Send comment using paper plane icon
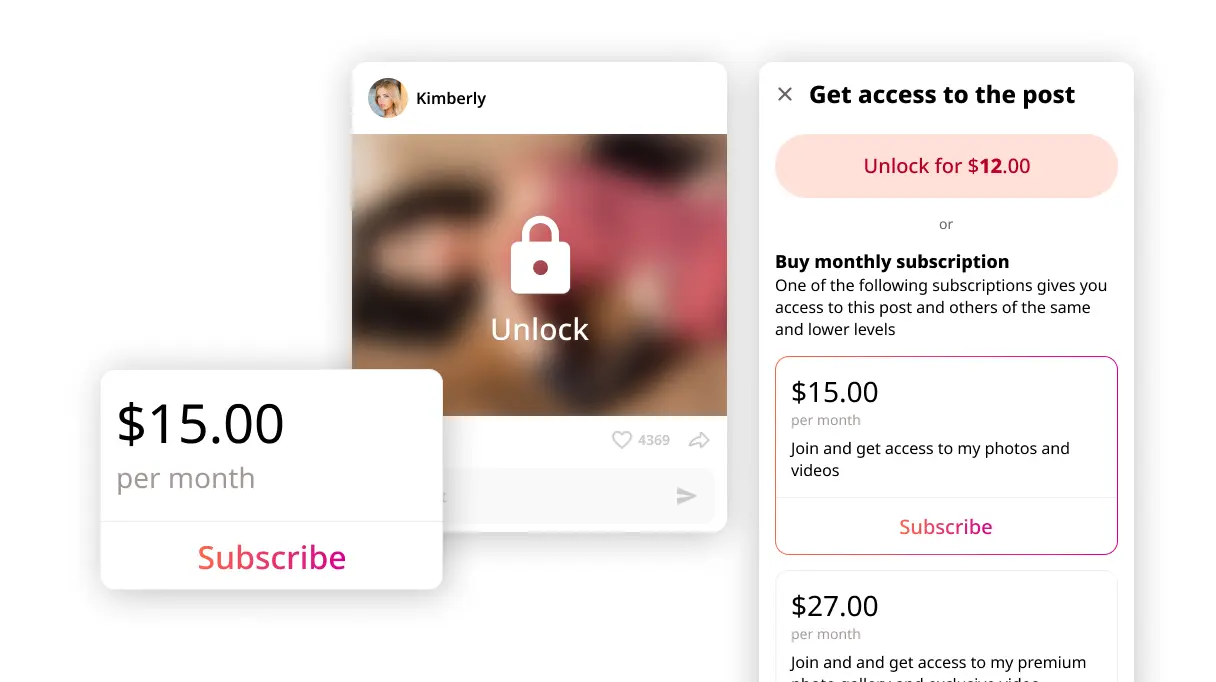This screenshot has width=1216, height=682. 686,496
